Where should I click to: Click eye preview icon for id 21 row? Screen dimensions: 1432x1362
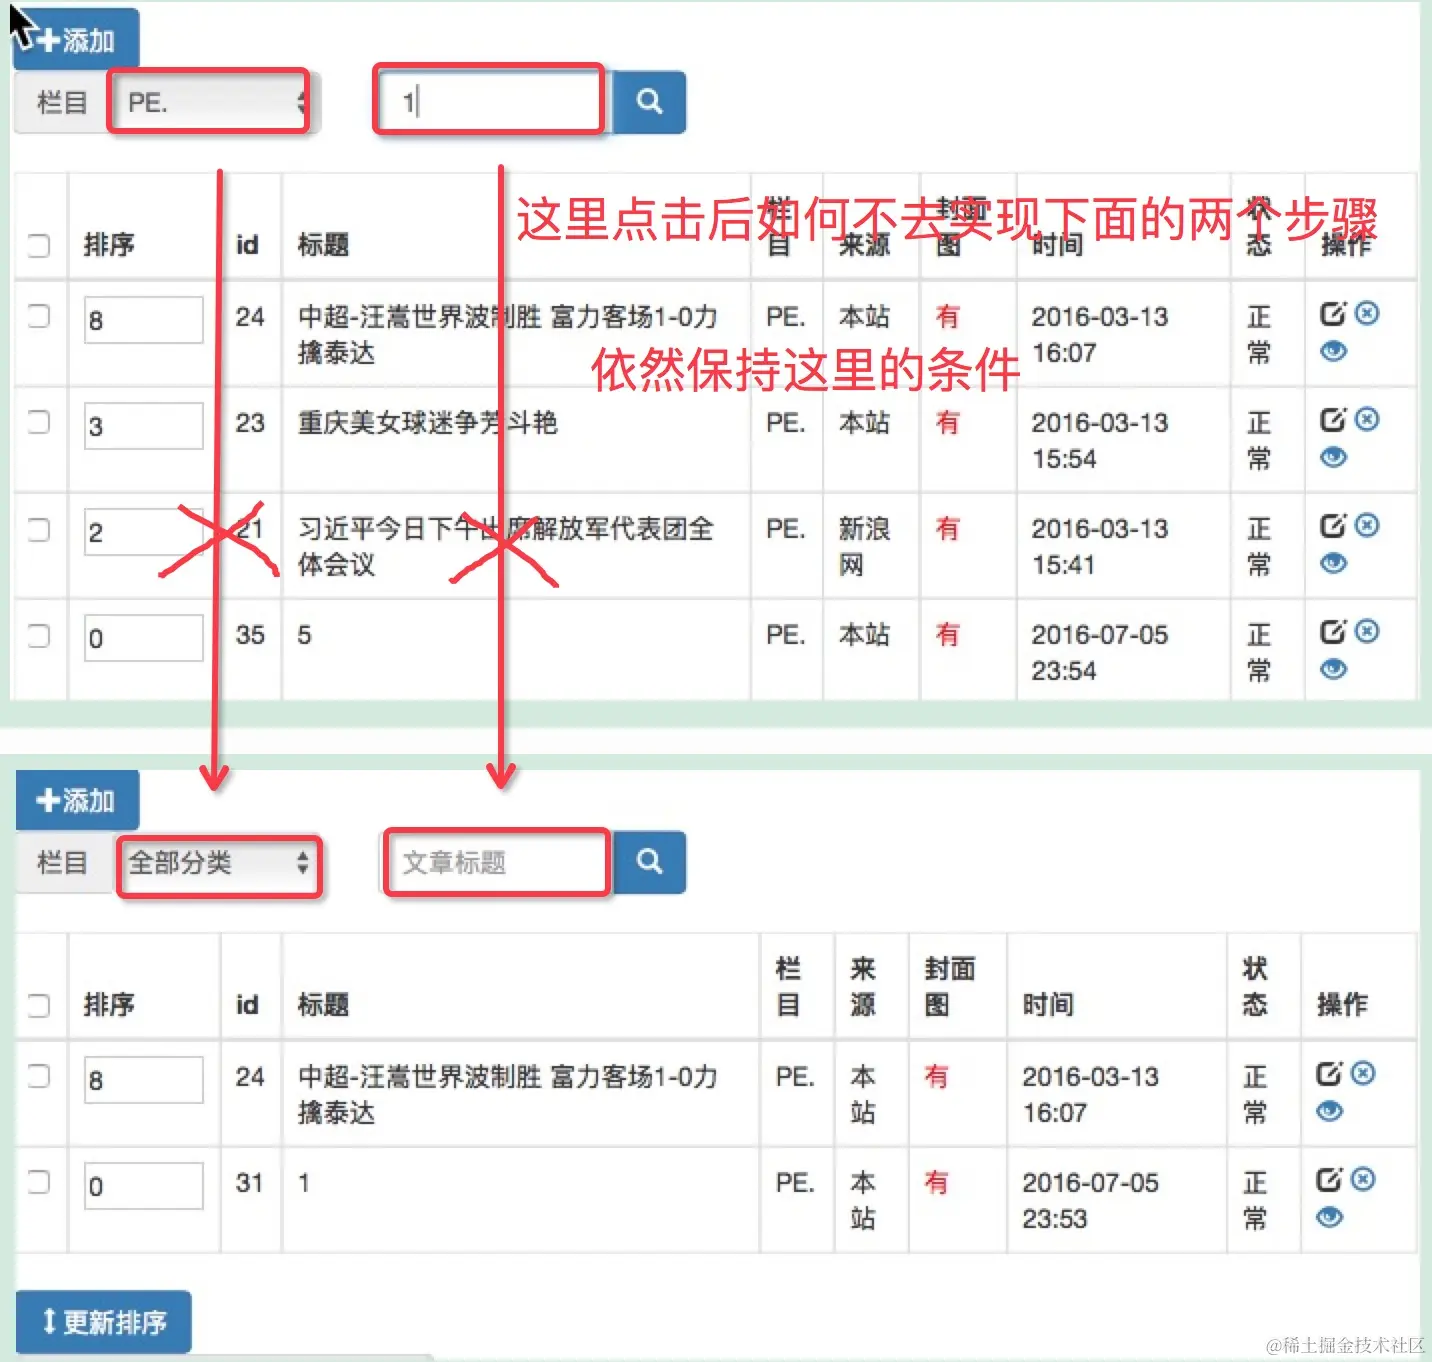coord(1333,563)
